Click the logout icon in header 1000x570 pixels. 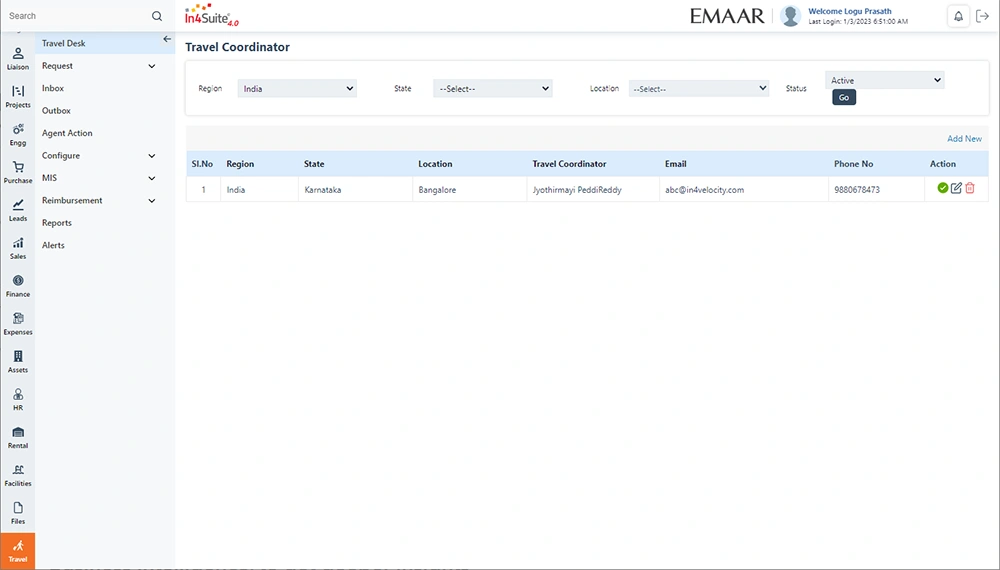tap(982, 16)
